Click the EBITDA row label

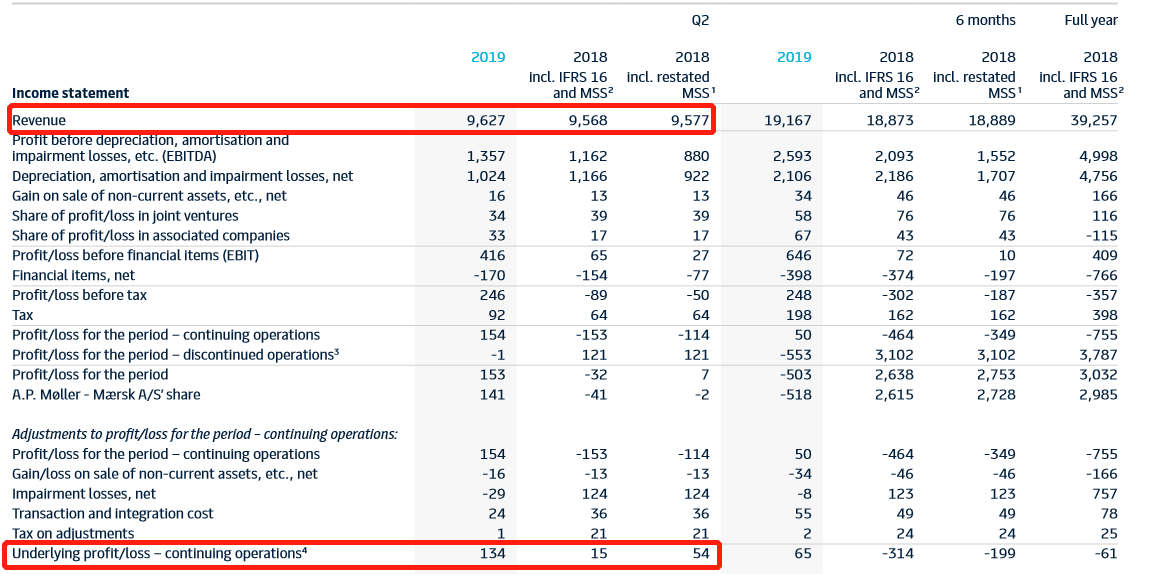150,147
